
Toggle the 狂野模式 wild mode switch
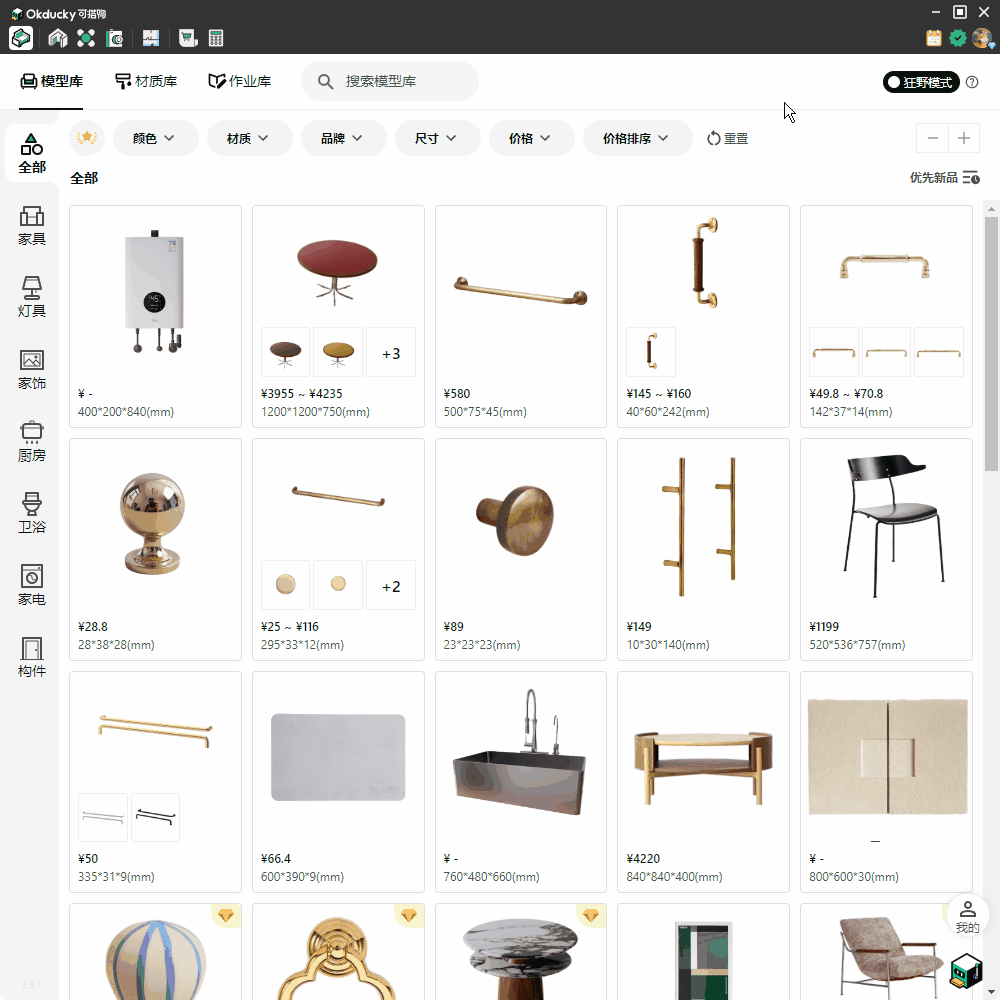(x=921, y=82)
